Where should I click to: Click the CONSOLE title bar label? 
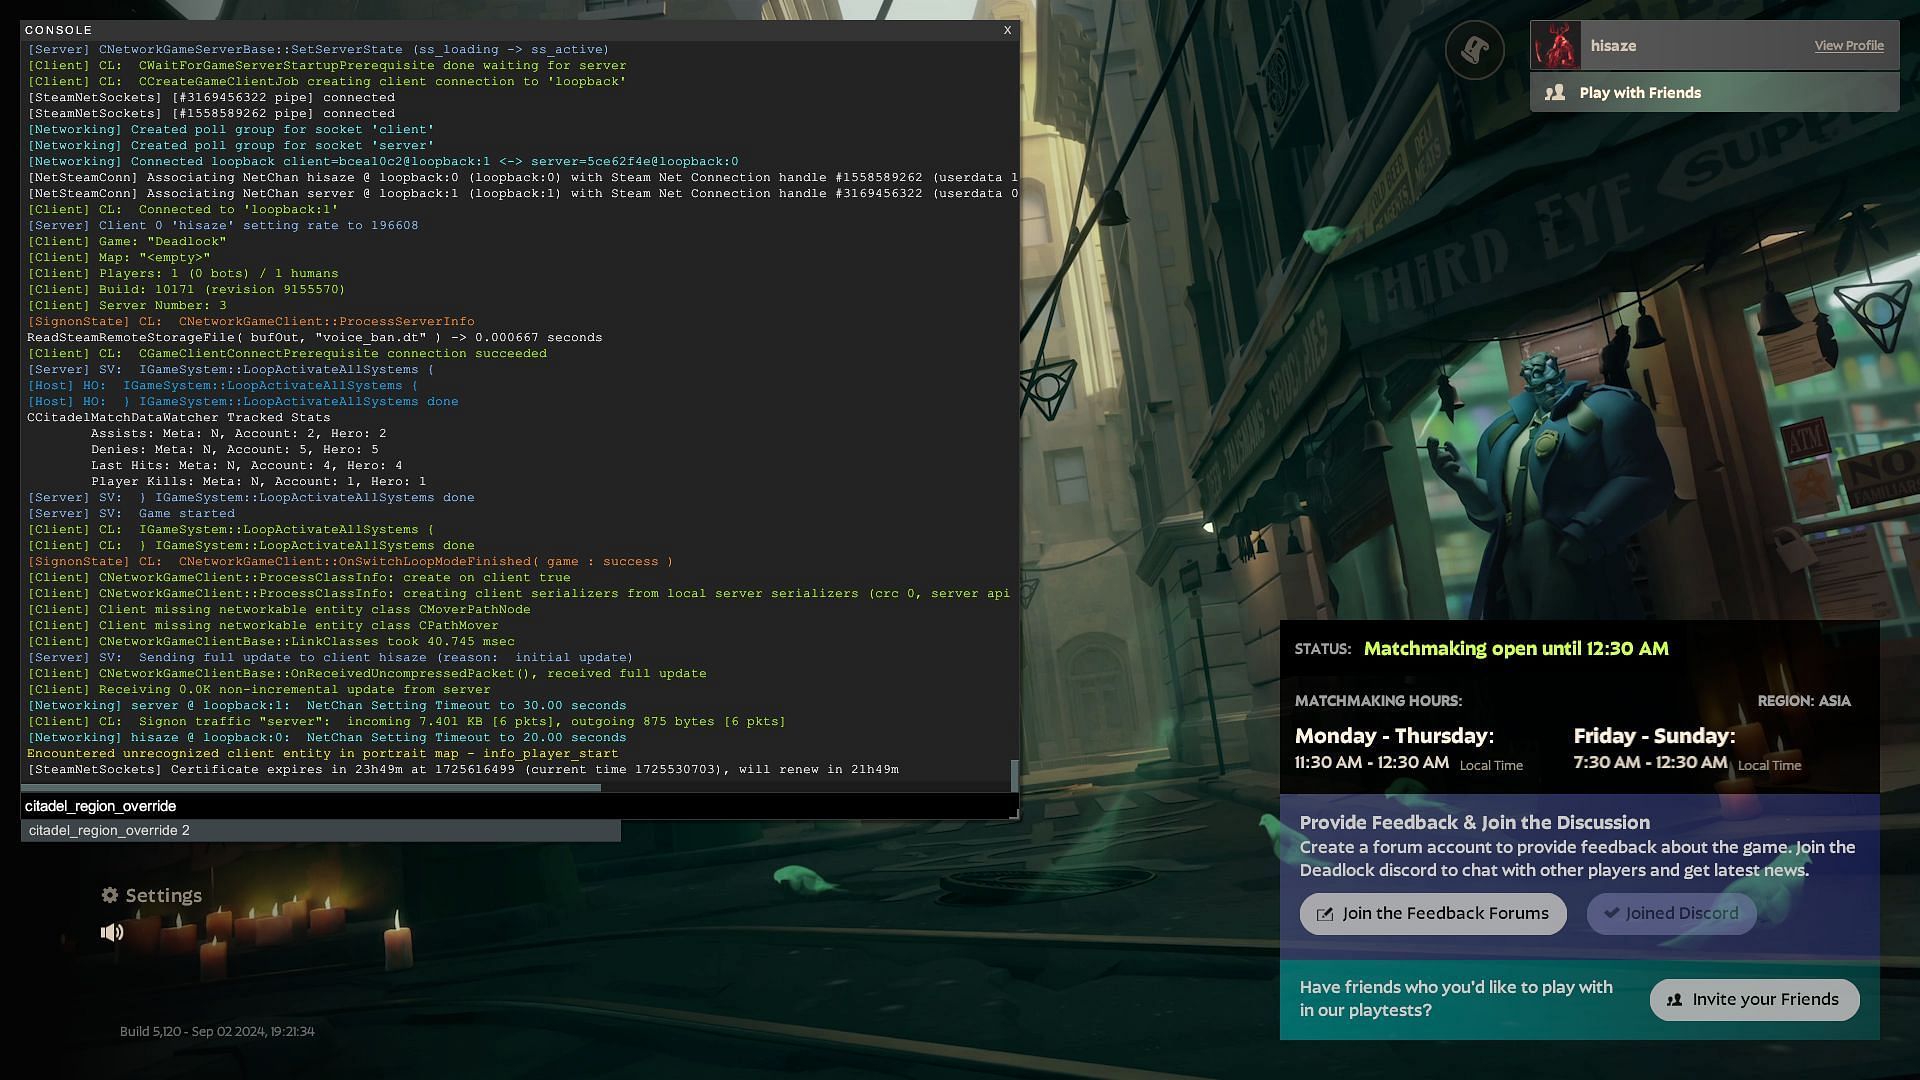[58, 30]
